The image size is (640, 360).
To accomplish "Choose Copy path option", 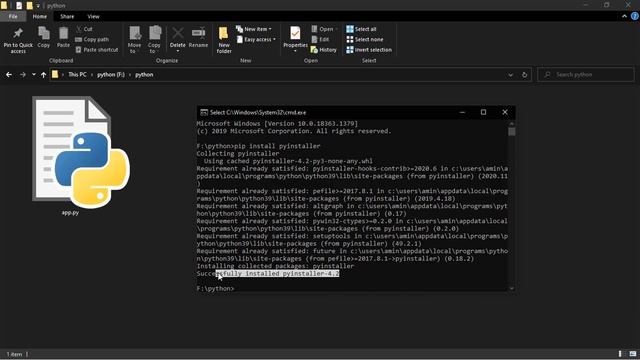I will pos(92,39).
